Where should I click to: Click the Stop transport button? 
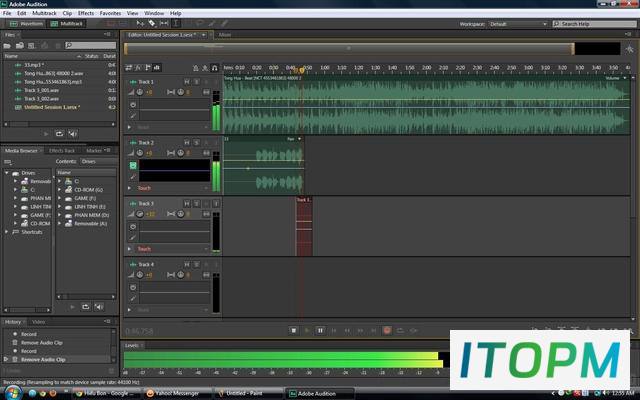(x=293, y=330)
